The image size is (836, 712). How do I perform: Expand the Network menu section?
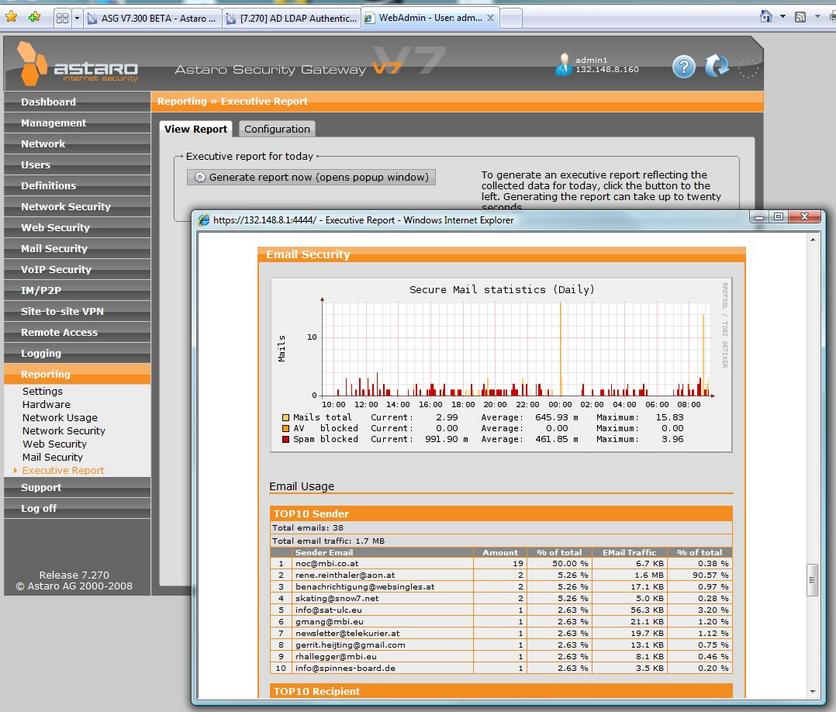[x=77, y=143]
